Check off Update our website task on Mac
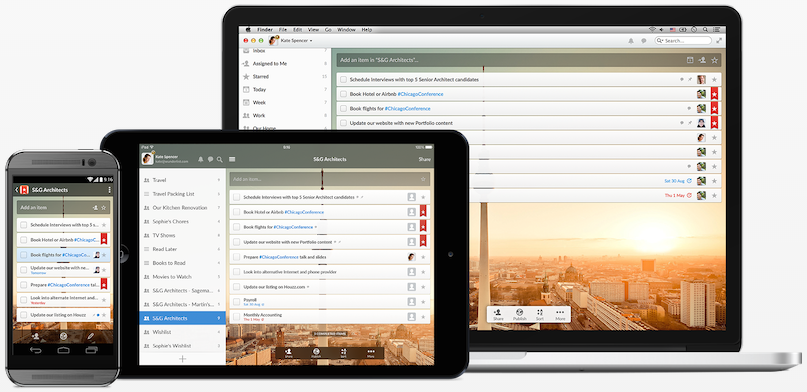 (x=343, y=123)
